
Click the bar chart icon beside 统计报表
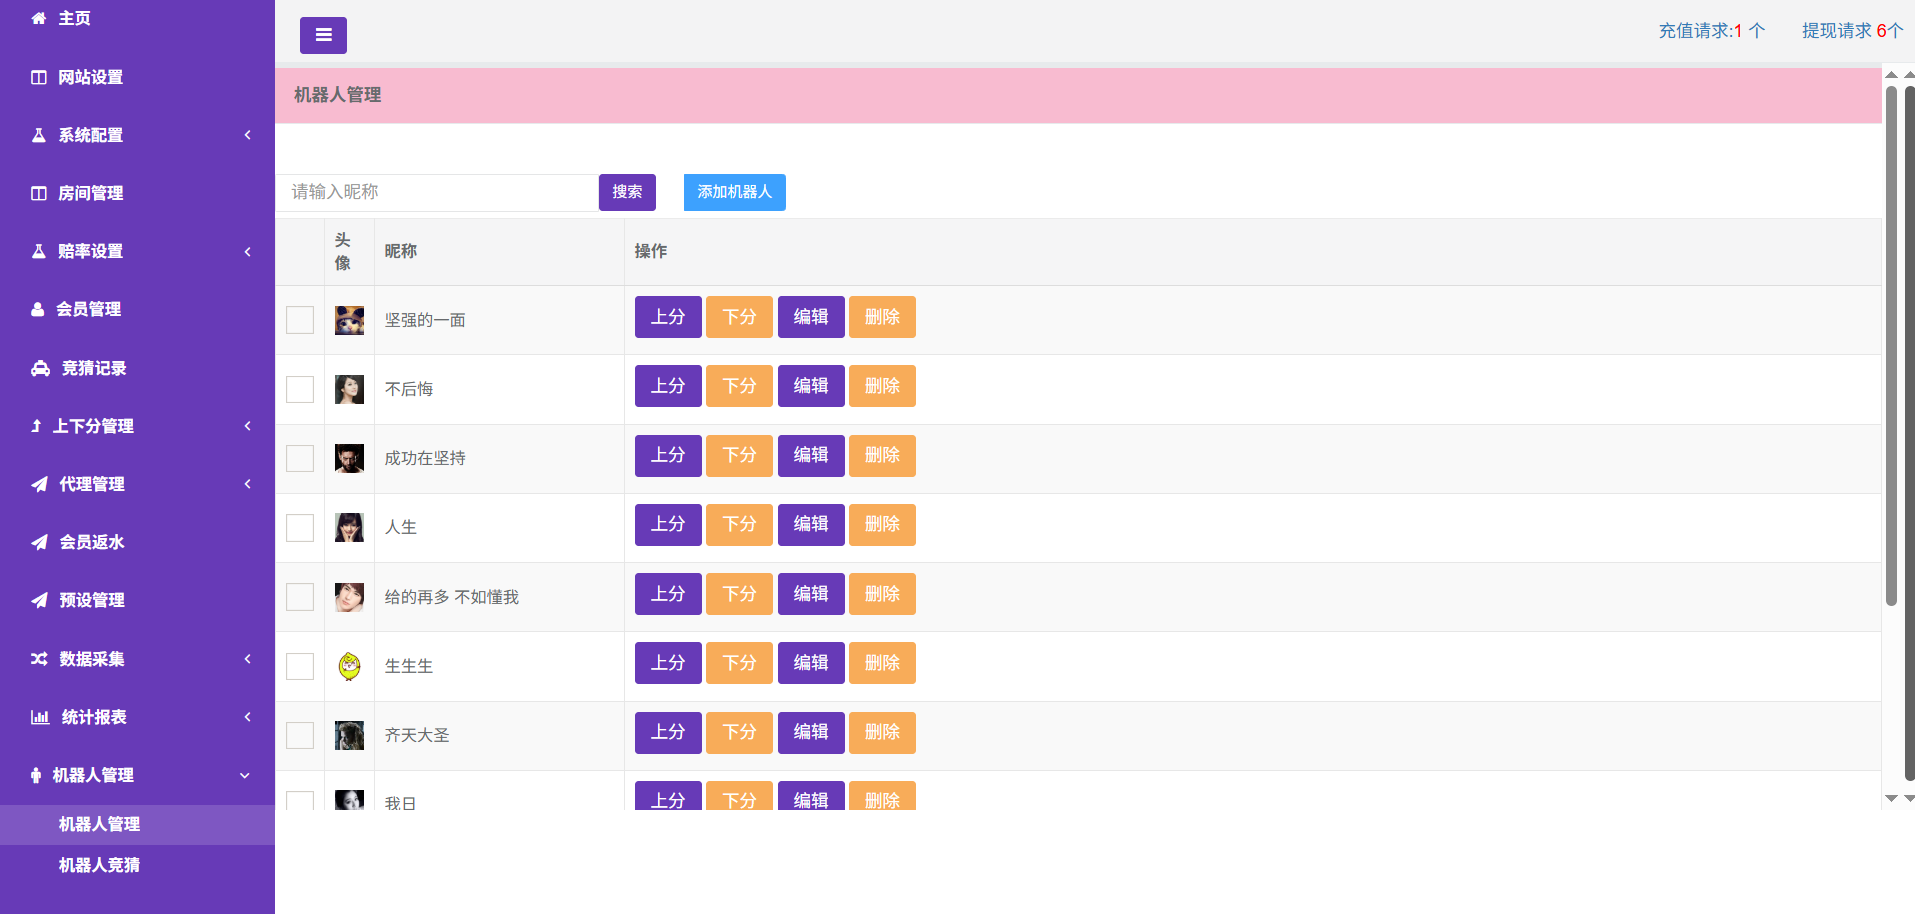point(40,717)
